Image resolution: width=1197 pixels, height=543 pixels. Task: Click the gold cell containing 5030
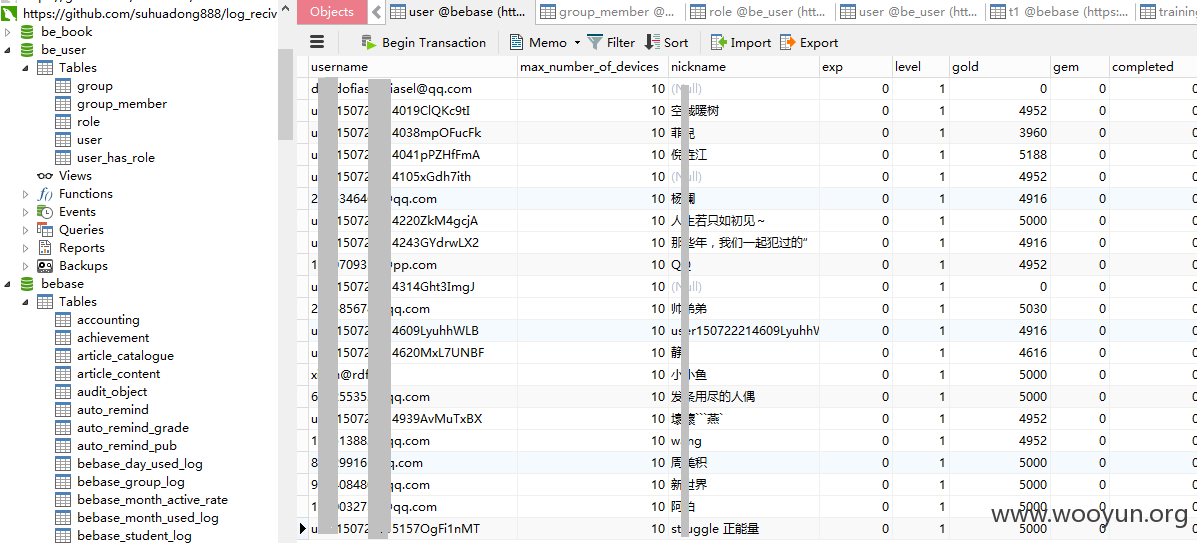coord(1000,309)
